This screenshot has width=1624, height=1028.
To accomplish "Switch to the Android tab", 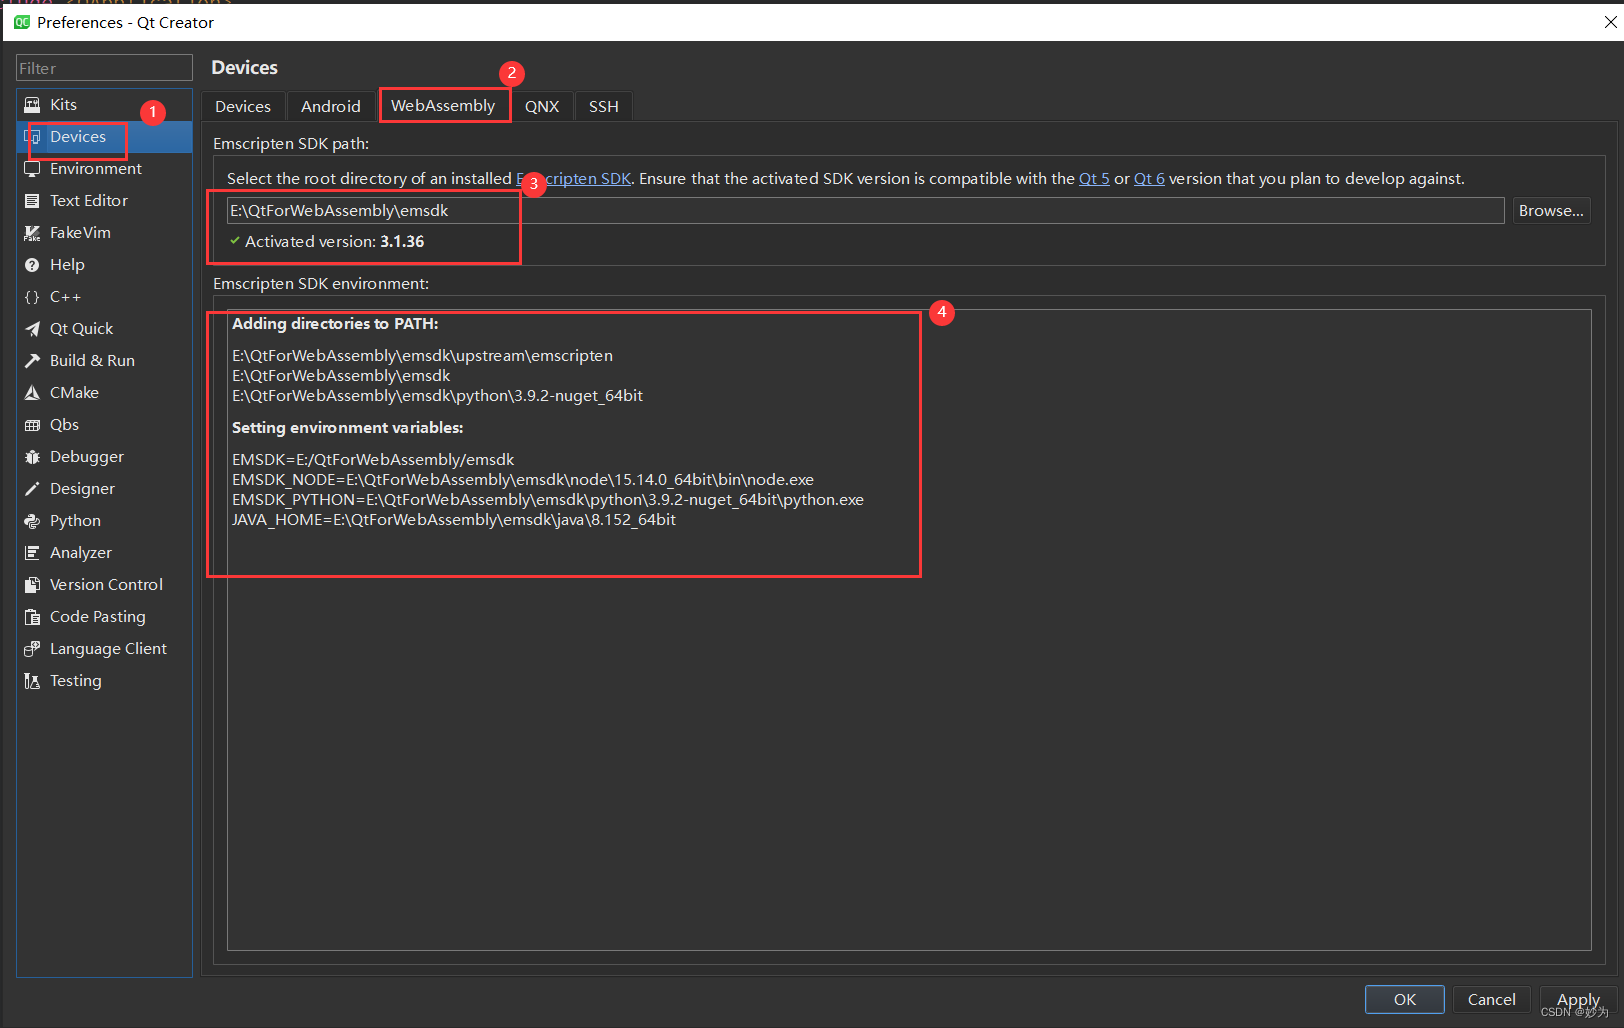I will (x=331, y=106).
